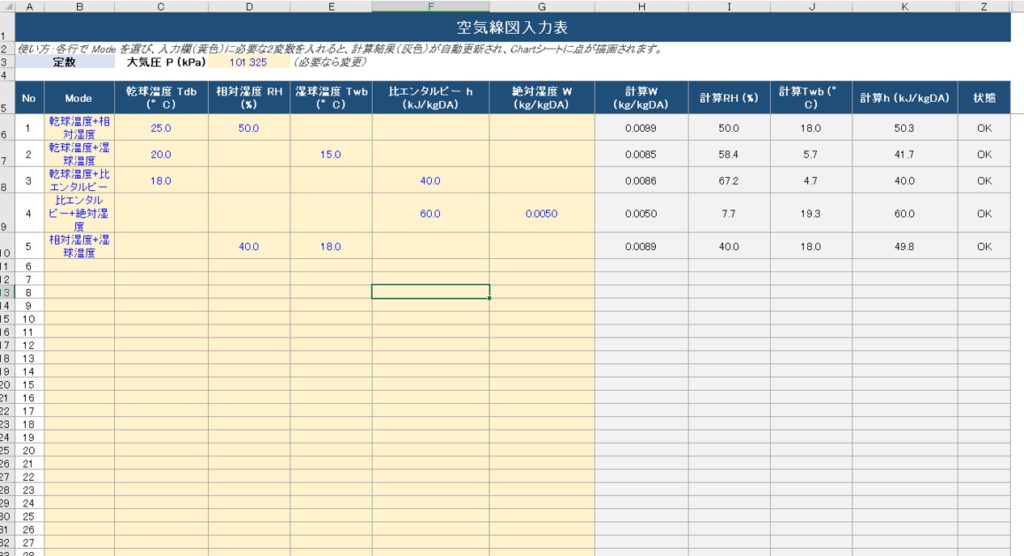Click the 比エンタルピー h header cell
This screenshot has width=1024, height=556.
pos(430,98)
